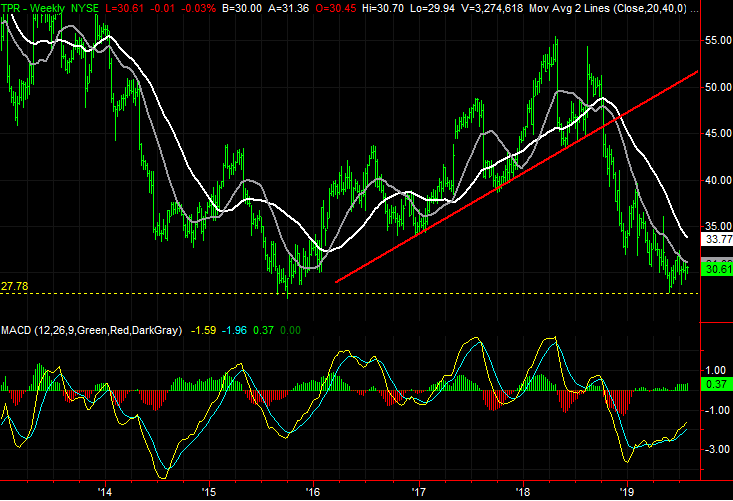Click the -3.00 MACD axis label
The width and height of the screenshot is (733, 501).
click(716, 450)
